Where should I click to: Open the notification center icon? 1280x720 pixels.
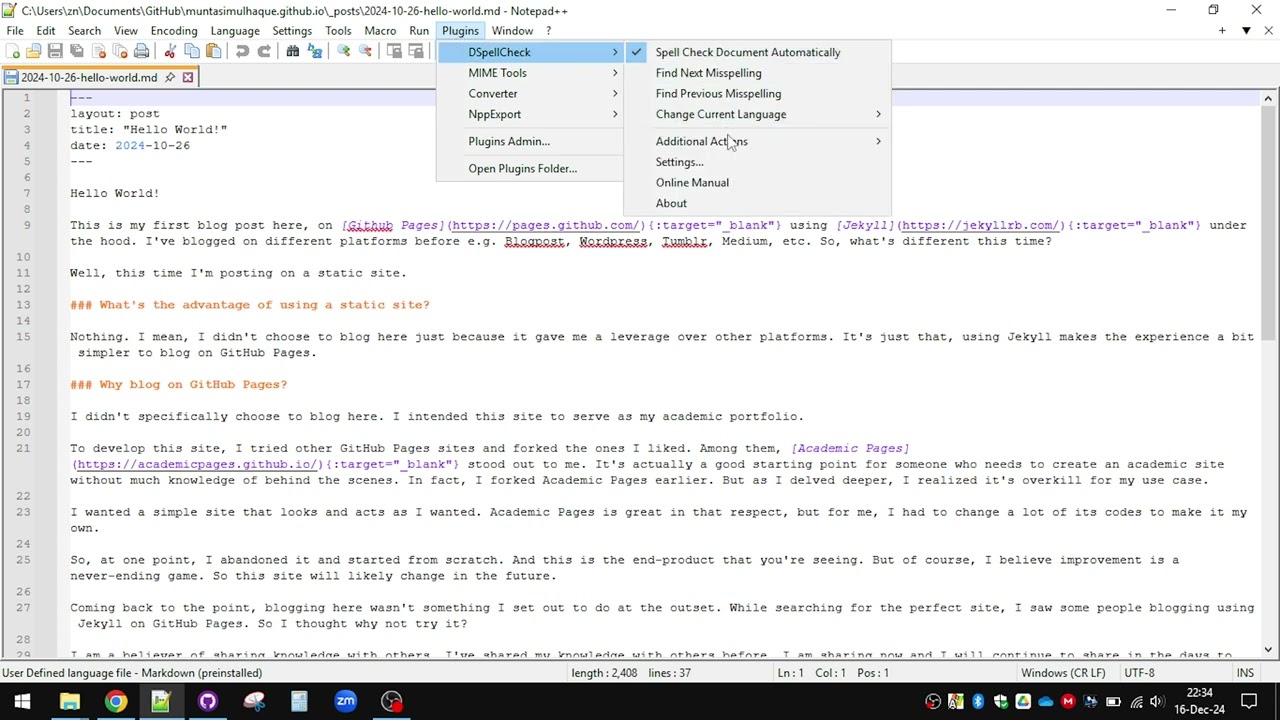(1249, 701)
